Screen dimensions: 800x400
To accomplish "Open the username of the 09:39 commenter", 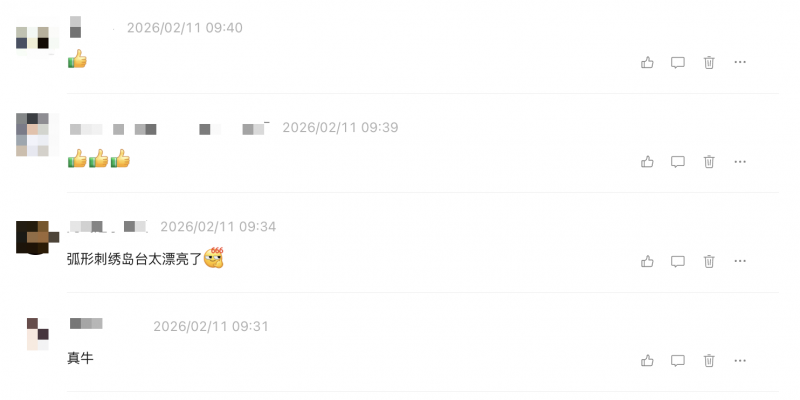I will [169, 129].
